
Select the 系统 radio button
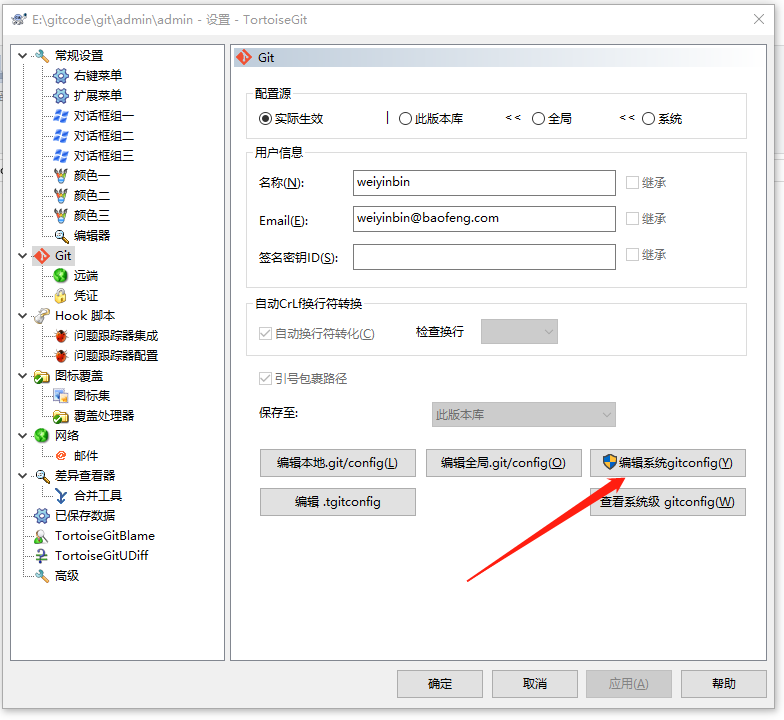pyautogui.click(x=648, y=118)
